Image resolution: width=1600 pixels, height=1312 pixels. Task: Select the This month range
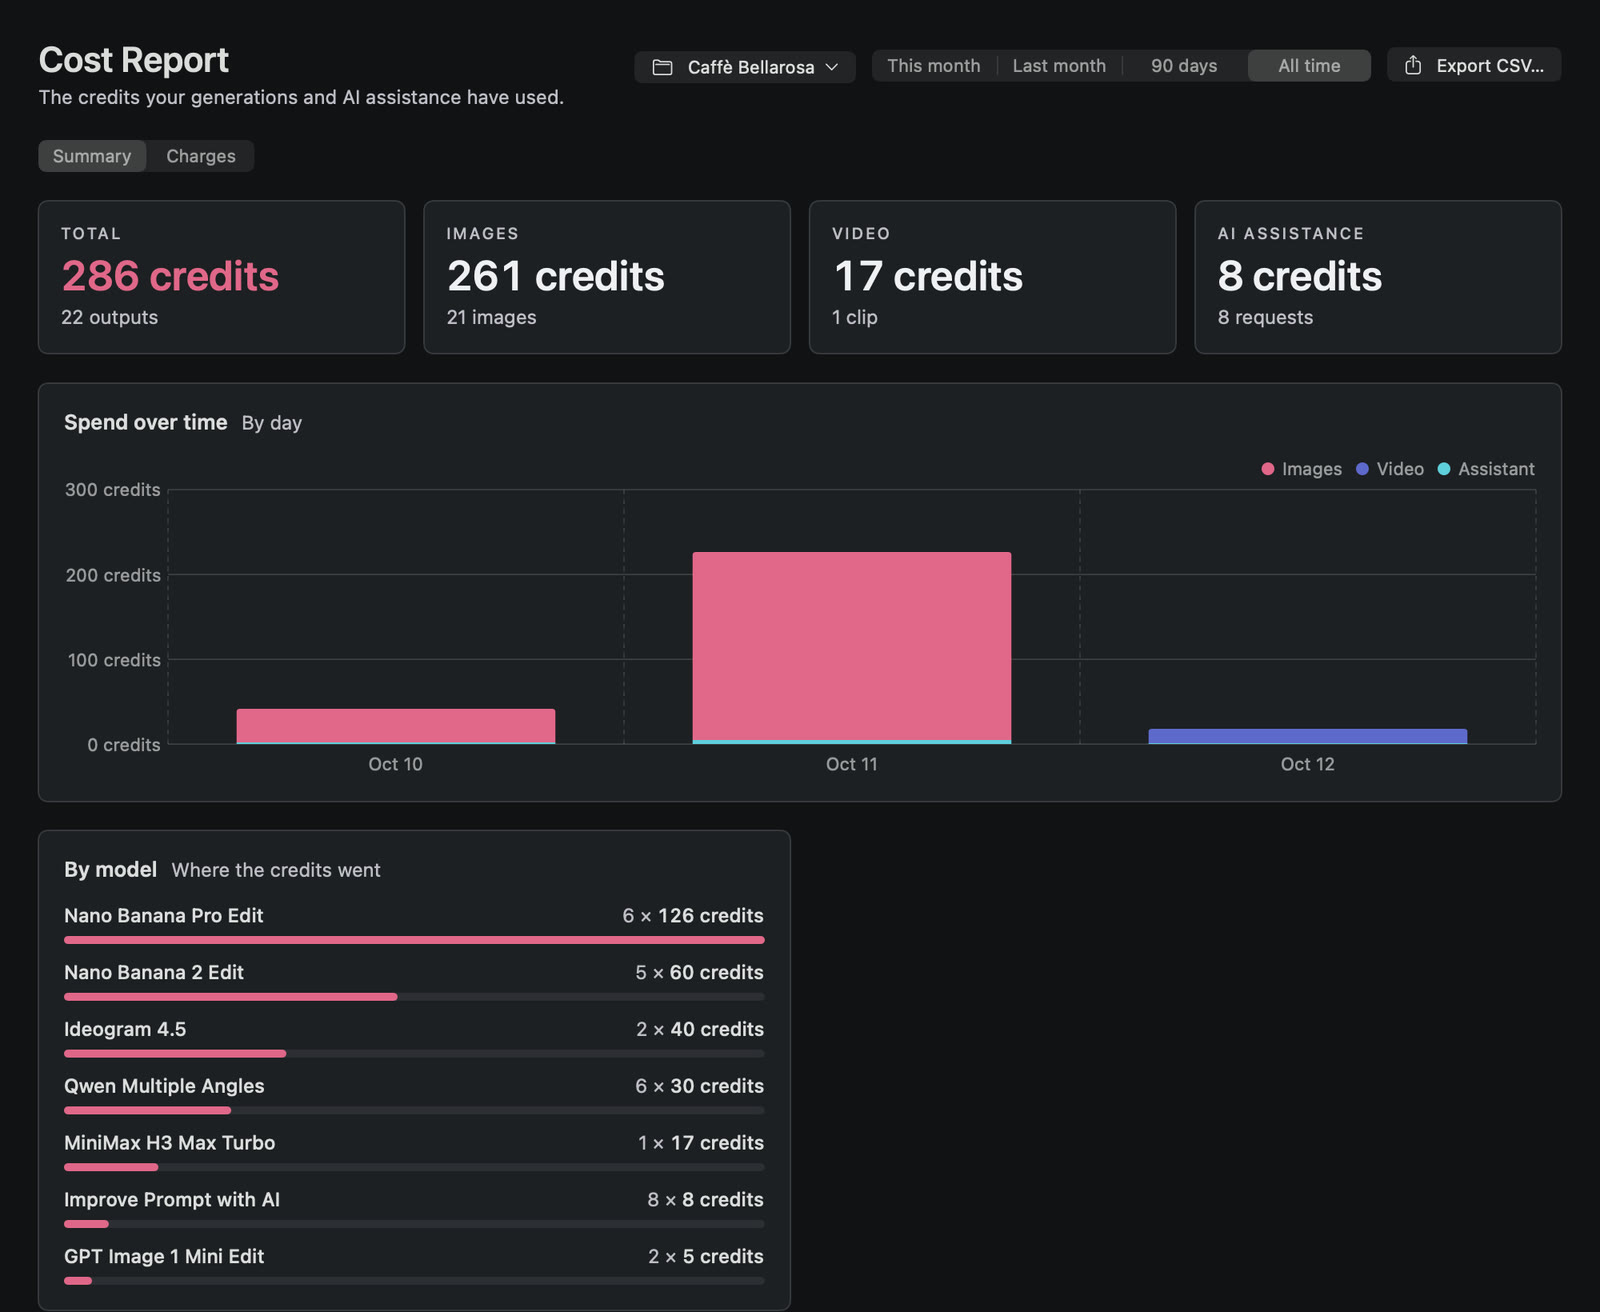coord(934,65)
